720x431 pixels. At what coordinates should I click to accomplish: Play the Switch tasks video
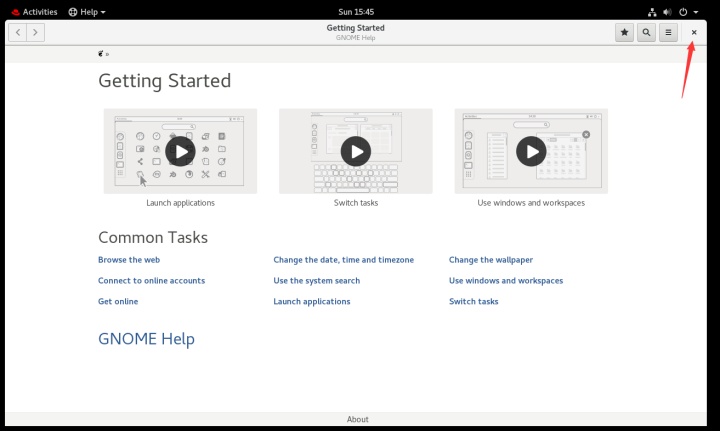pos(356,151)
